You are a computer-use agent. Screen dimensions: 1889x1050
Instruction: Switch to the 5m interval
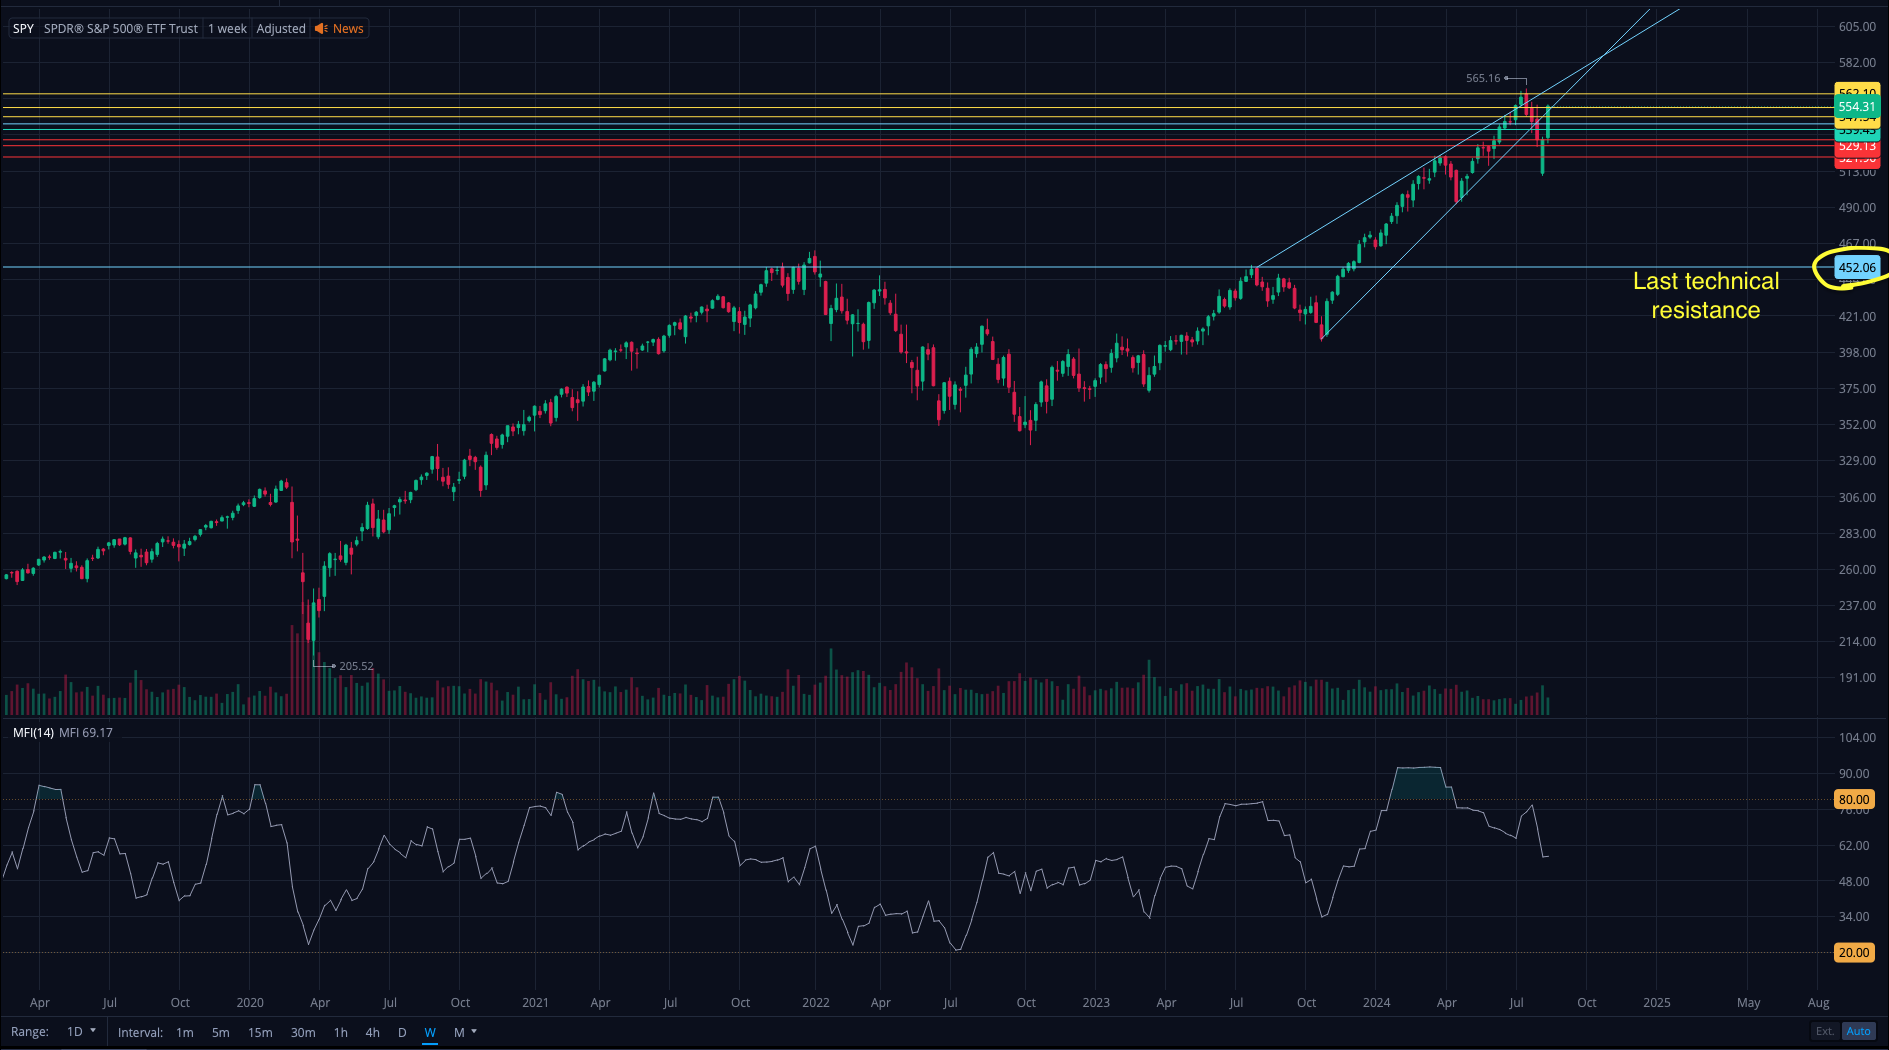point(221,1033)
